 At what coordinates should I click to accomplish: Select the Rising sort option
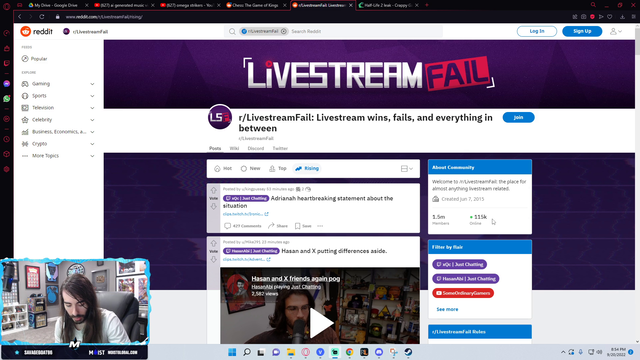click(x=307, y=169)
